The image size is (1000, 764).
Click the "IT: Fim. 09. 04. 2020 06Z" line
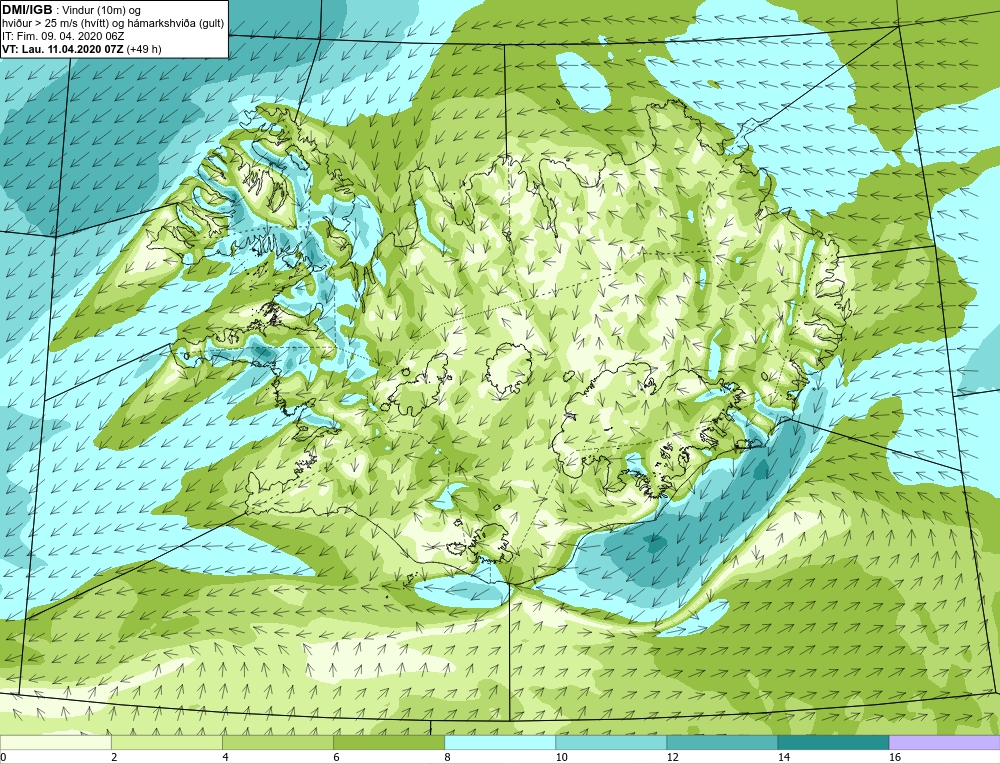[x=63, y=36]
